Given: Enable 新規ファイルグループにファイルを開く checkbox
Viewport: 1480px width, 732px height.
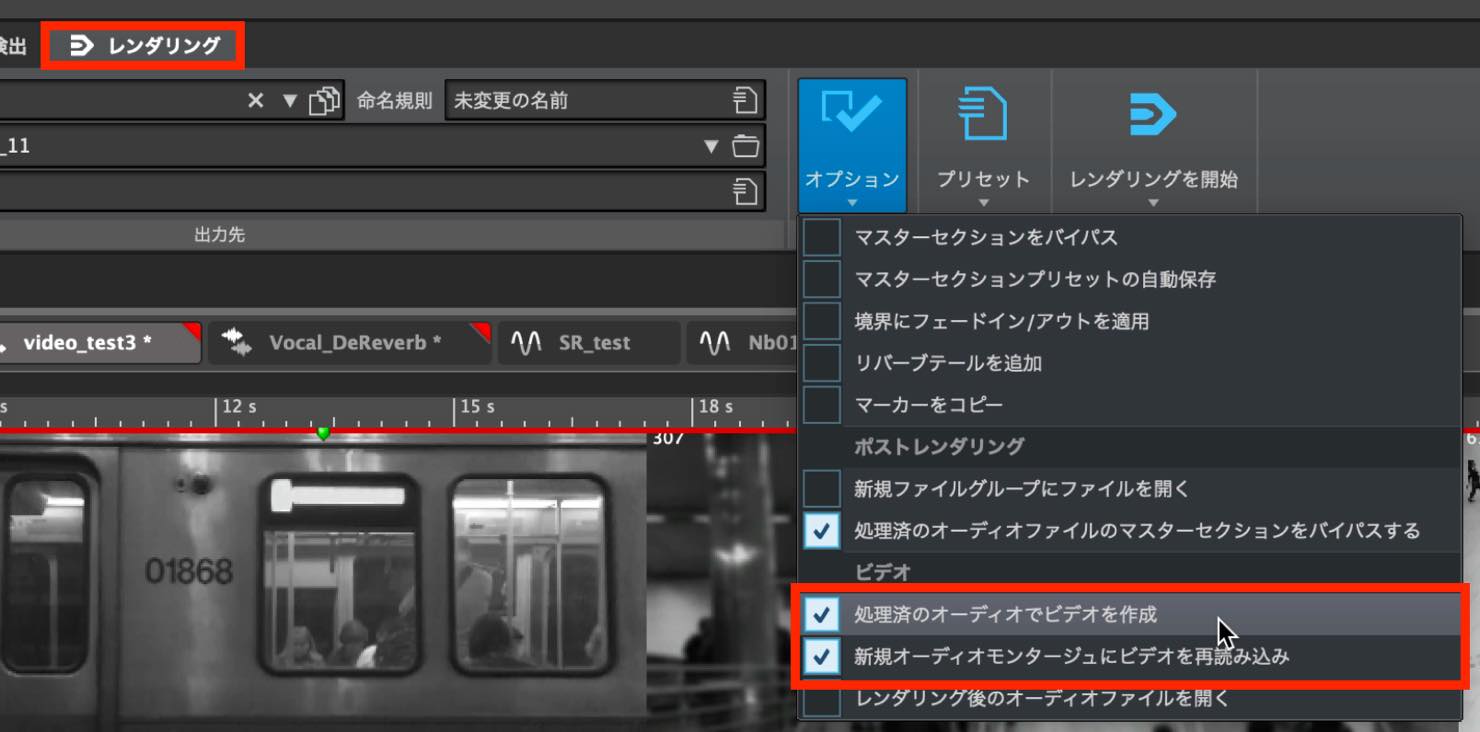Looking at the screenshot, I should 822,489.
